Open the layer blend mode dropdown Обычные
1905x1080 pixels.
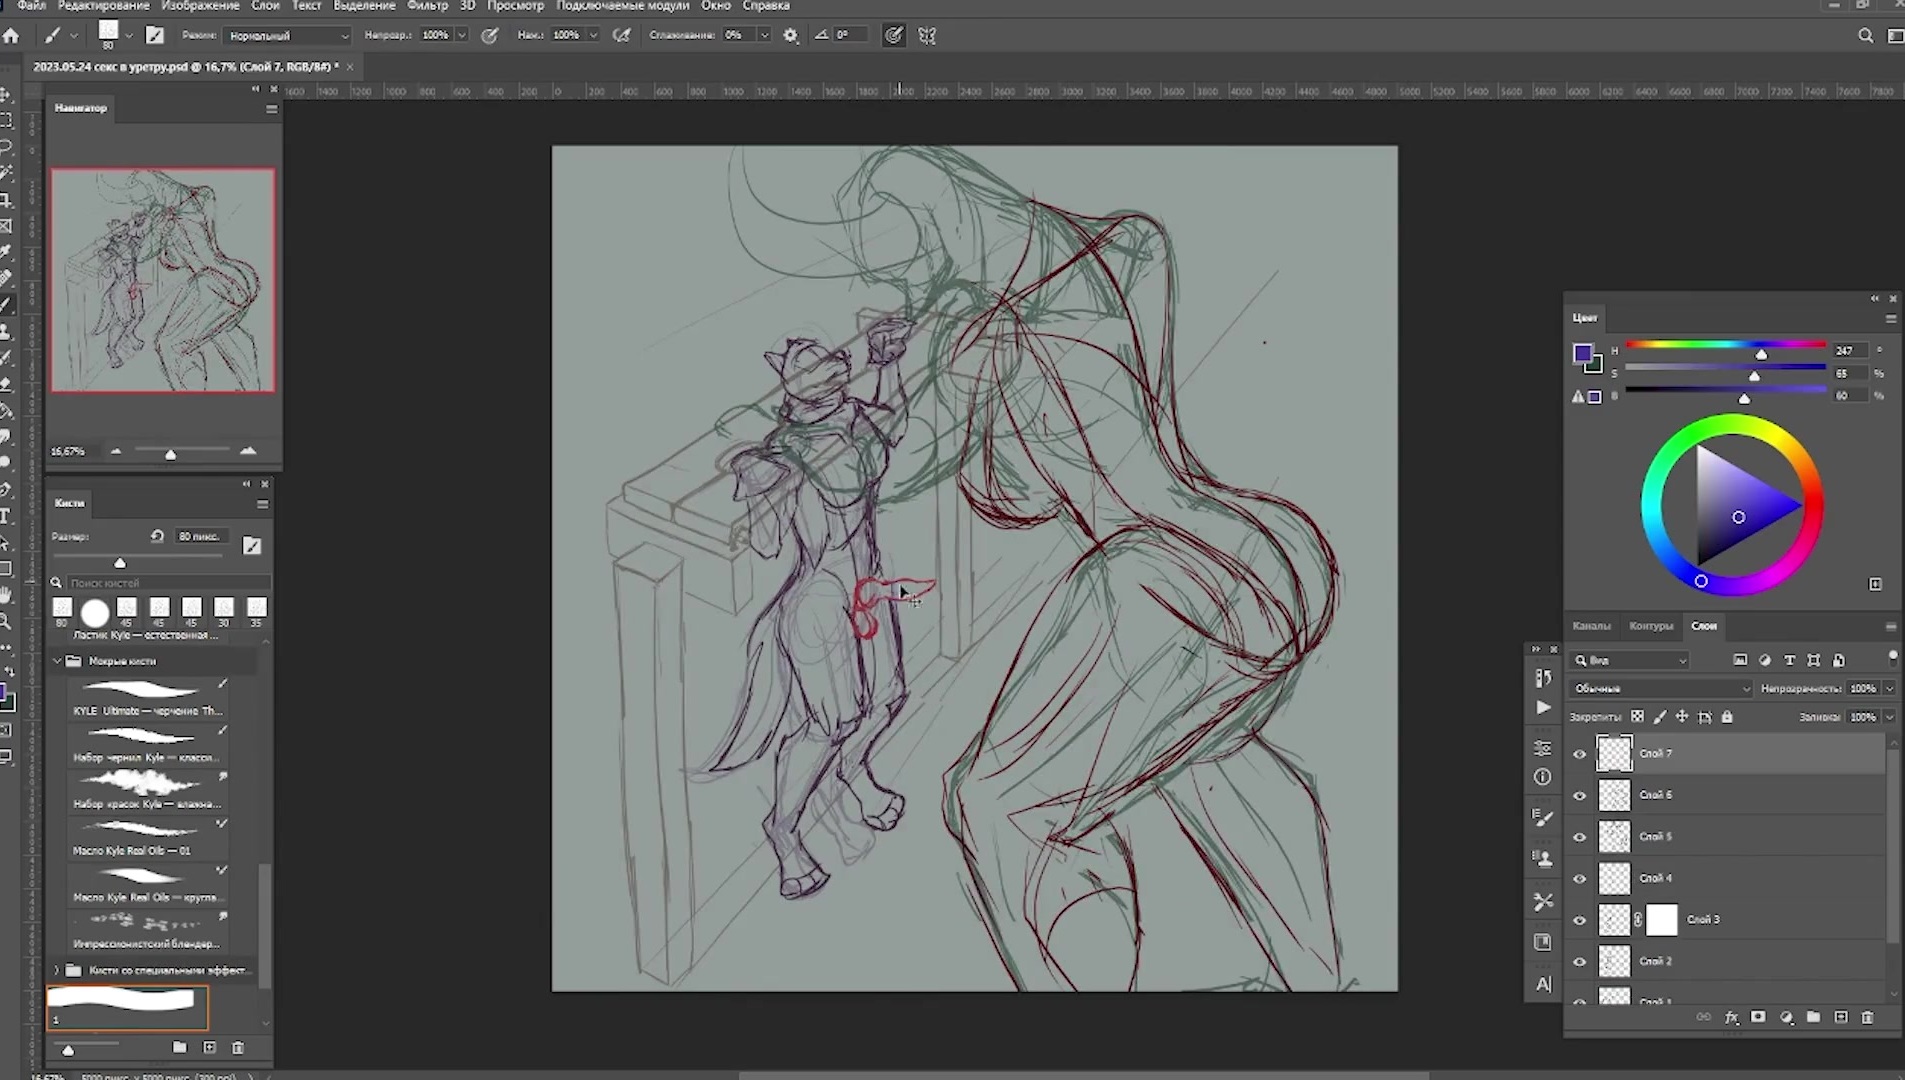tap(1660, 688)
